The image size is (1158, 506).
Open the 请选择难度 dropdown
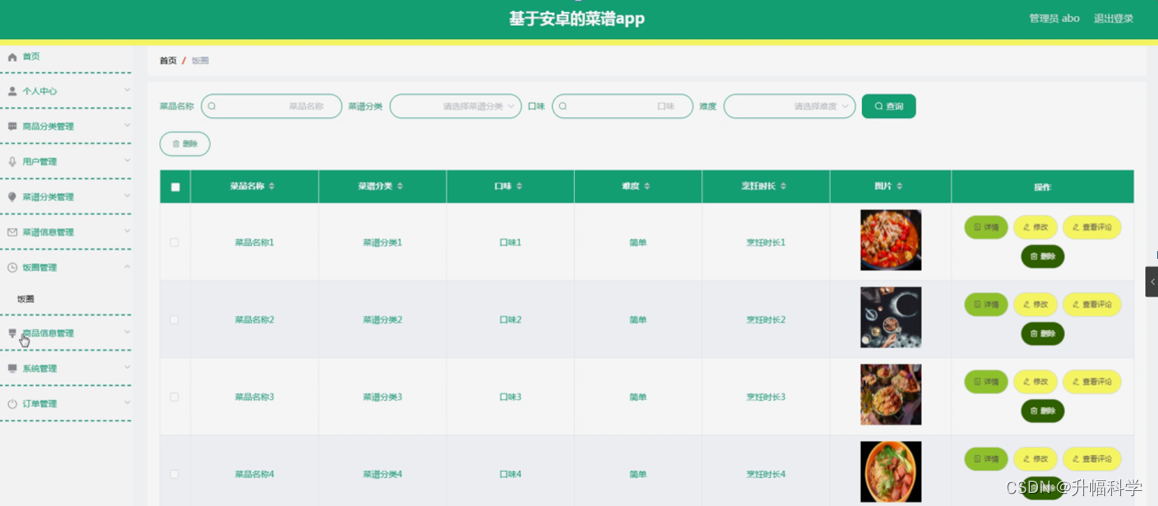click(x=789, y=106)
